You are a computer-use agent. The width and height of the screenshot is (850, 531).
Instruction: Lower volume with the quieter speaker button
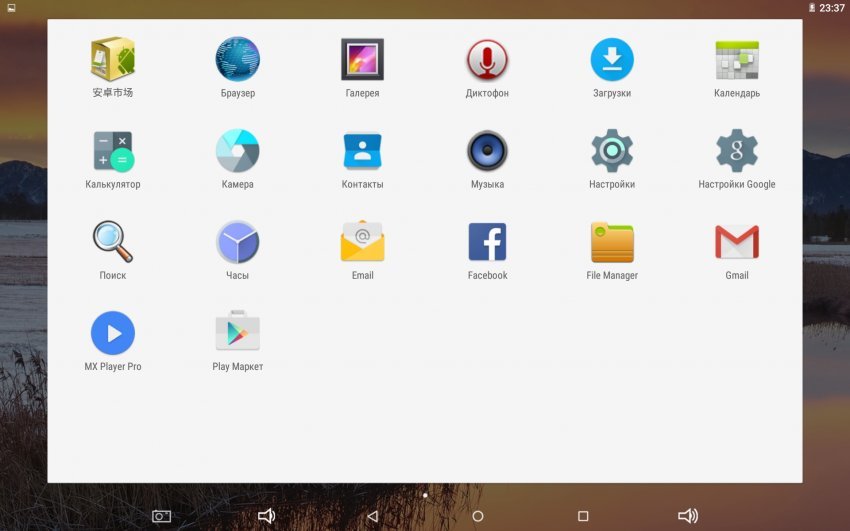266,516
